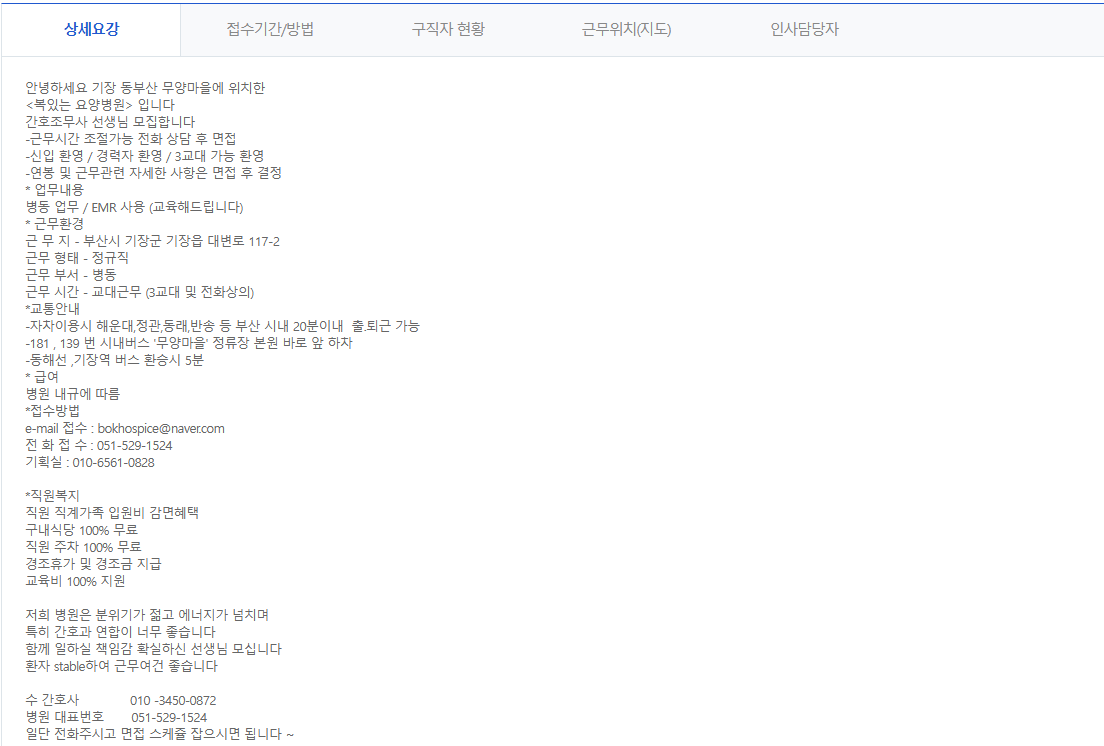Click the *교통안내 heading
The height and width of the screenshot is (746, 1104).
53,309
